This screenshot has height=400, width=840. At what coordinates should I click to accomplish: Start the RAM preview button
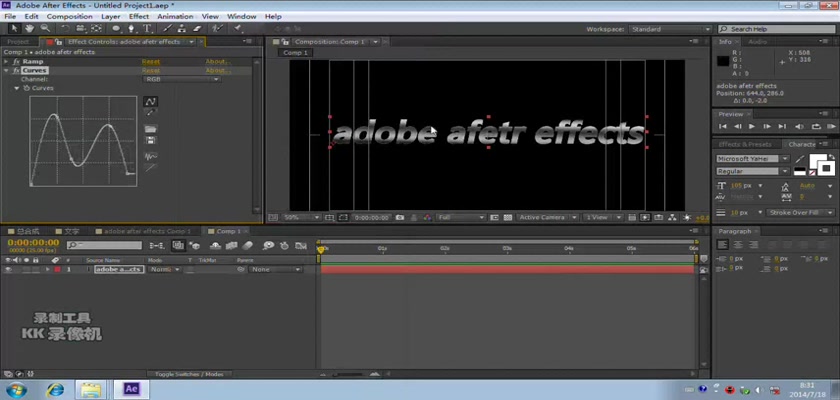click(831, 126)
